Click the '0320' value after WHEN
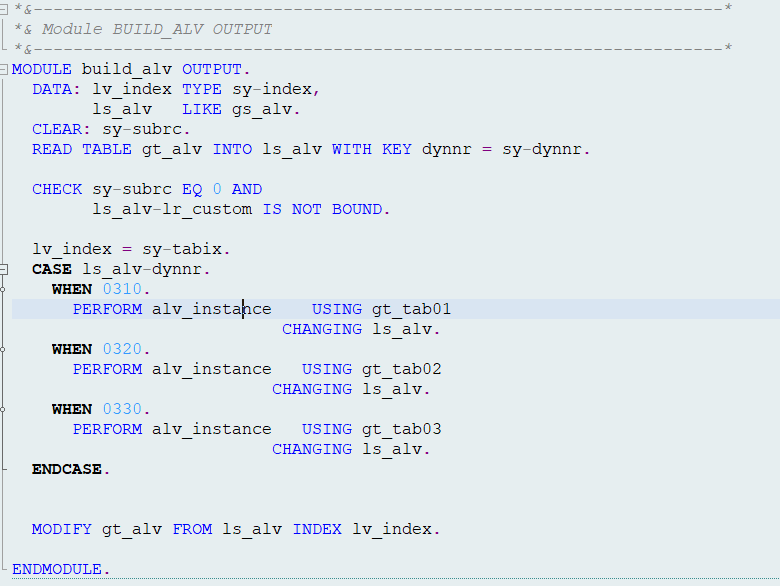This screenshot has width=780, height=586. tap(122, 349)
